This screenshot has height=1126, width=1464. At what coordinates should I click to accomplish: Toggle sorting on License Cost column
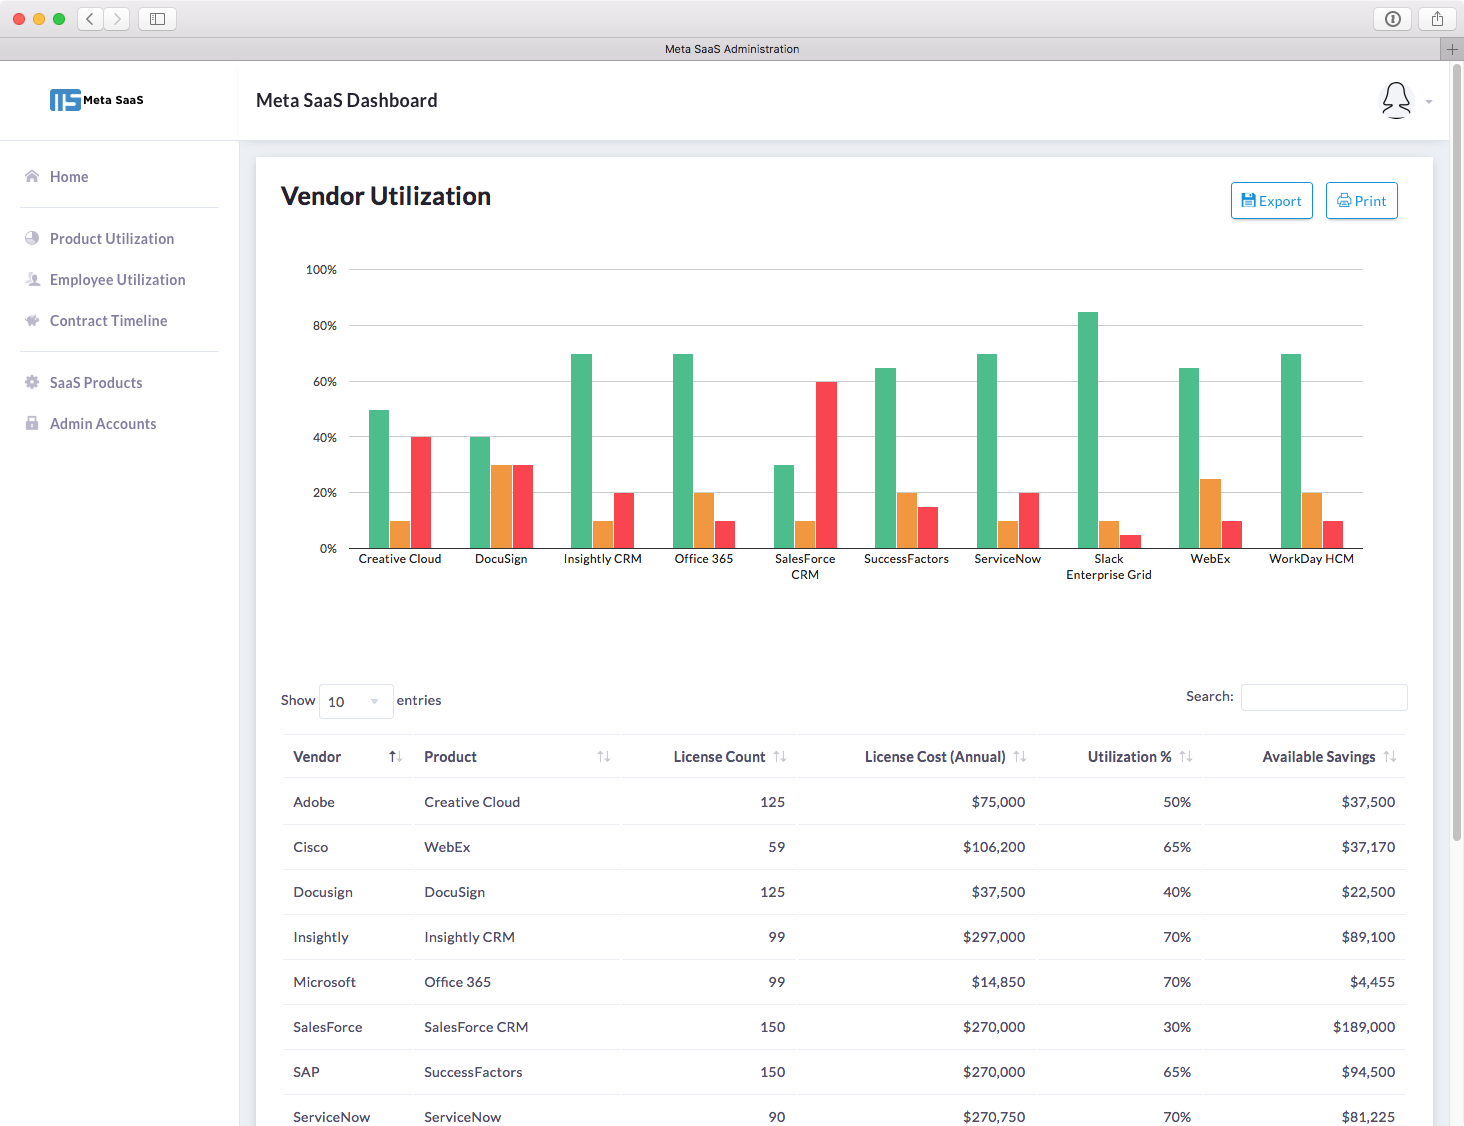pyautogui.click(x=1020, y=756)
